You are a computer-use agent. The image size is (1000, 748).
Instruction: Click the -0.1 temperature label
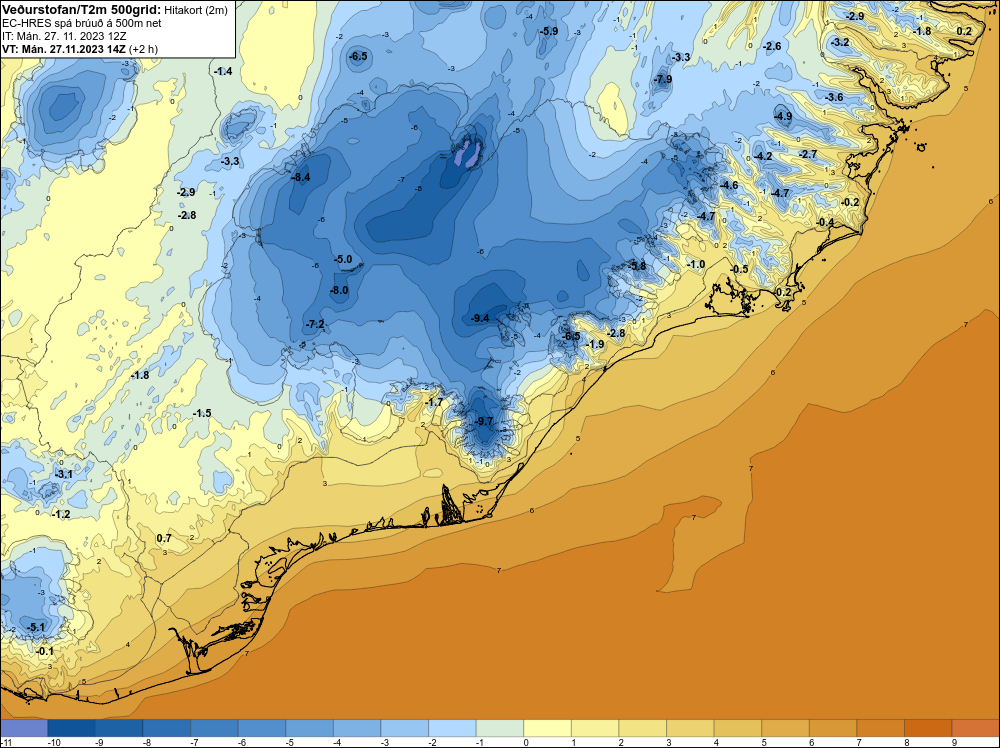[x=45, y=651]
